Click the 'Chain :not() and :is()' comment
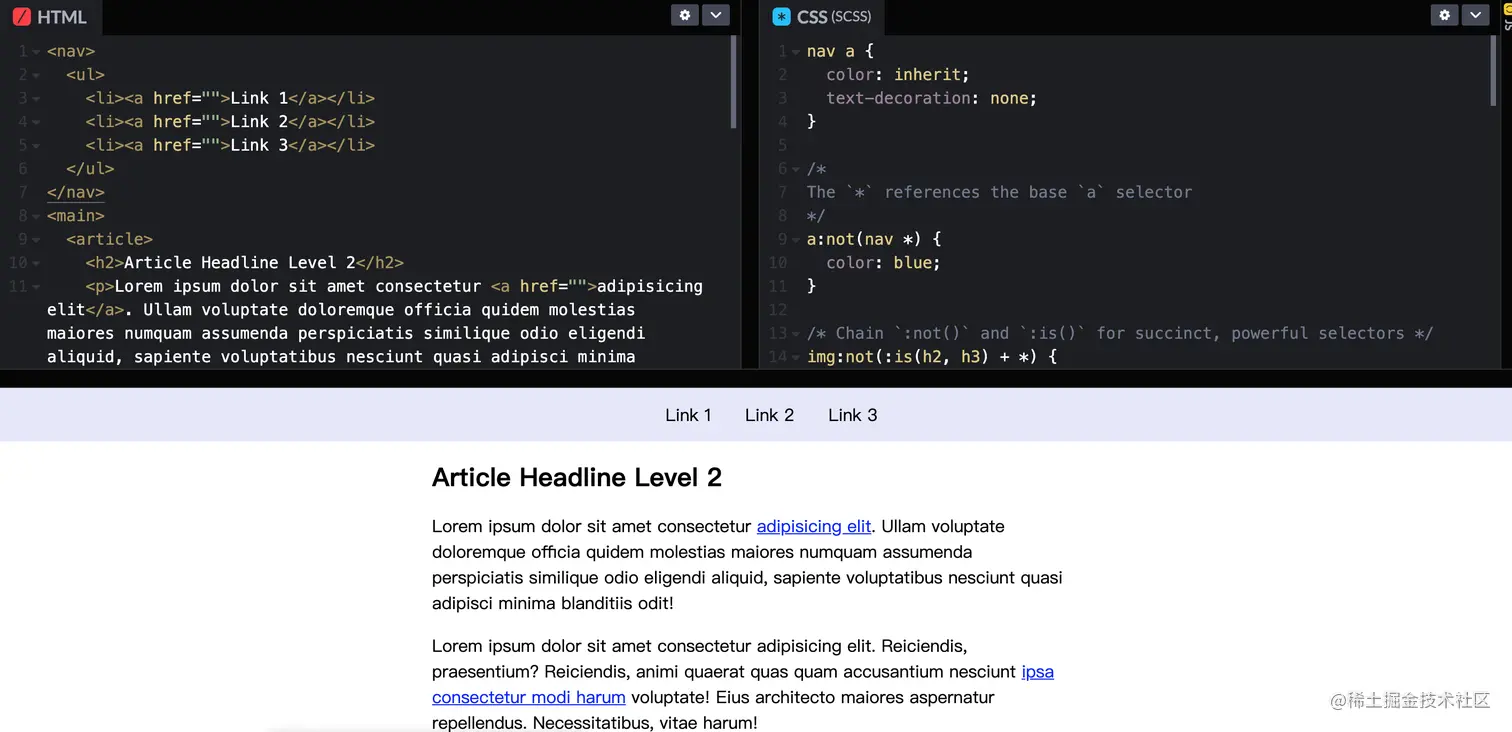1512x732 pixels. (1120, 333)
